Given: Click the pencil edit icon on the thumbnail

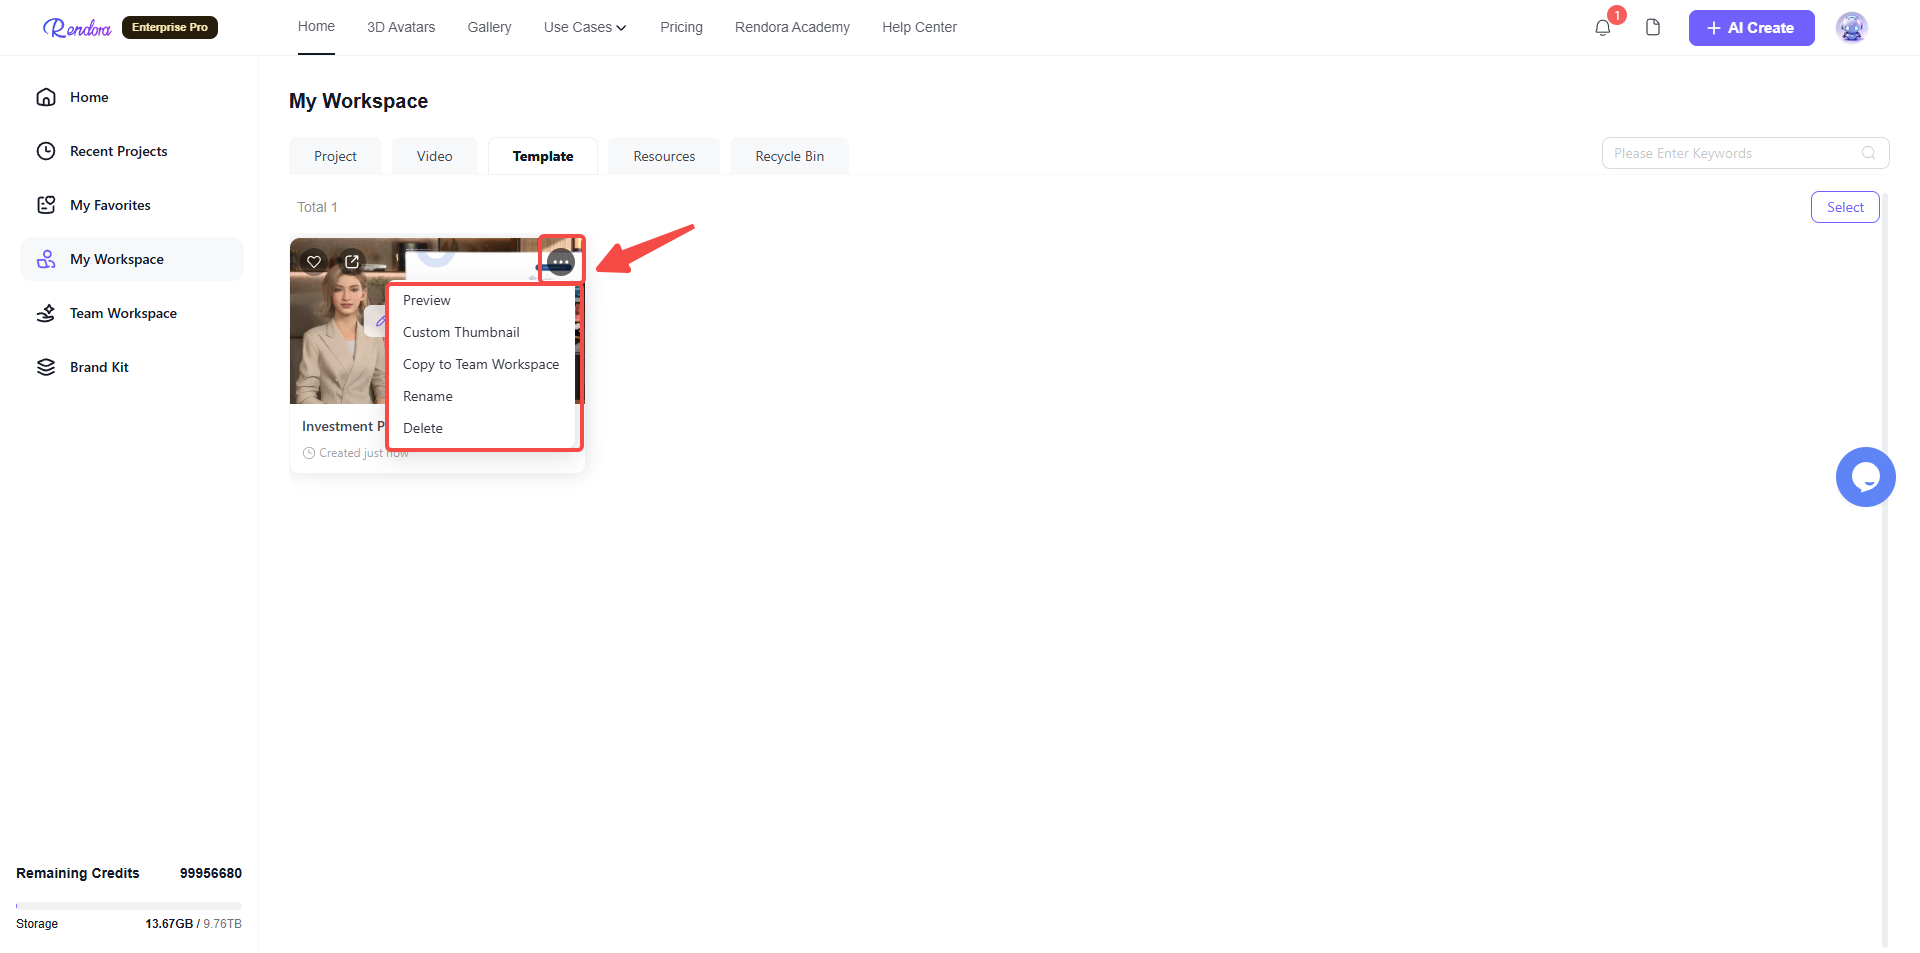Looking at the screenshot, I should coord(379,321).
